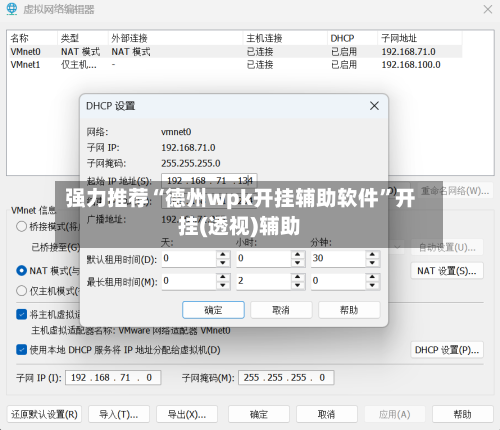Click 导出(X) button

point(187,414)
